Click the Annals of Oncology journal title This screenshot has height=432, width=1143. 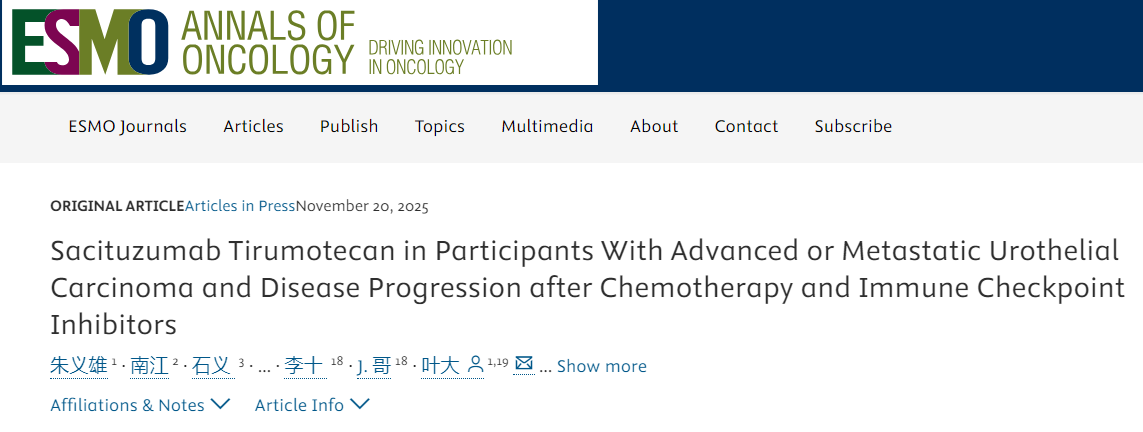[x=268, y=43]
